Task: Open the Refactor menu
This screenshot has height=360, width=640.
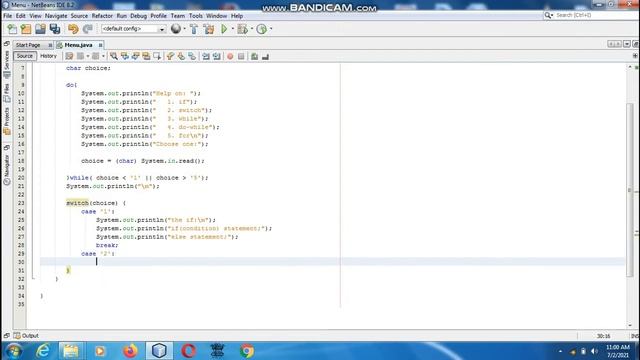Action: point(102,16)
